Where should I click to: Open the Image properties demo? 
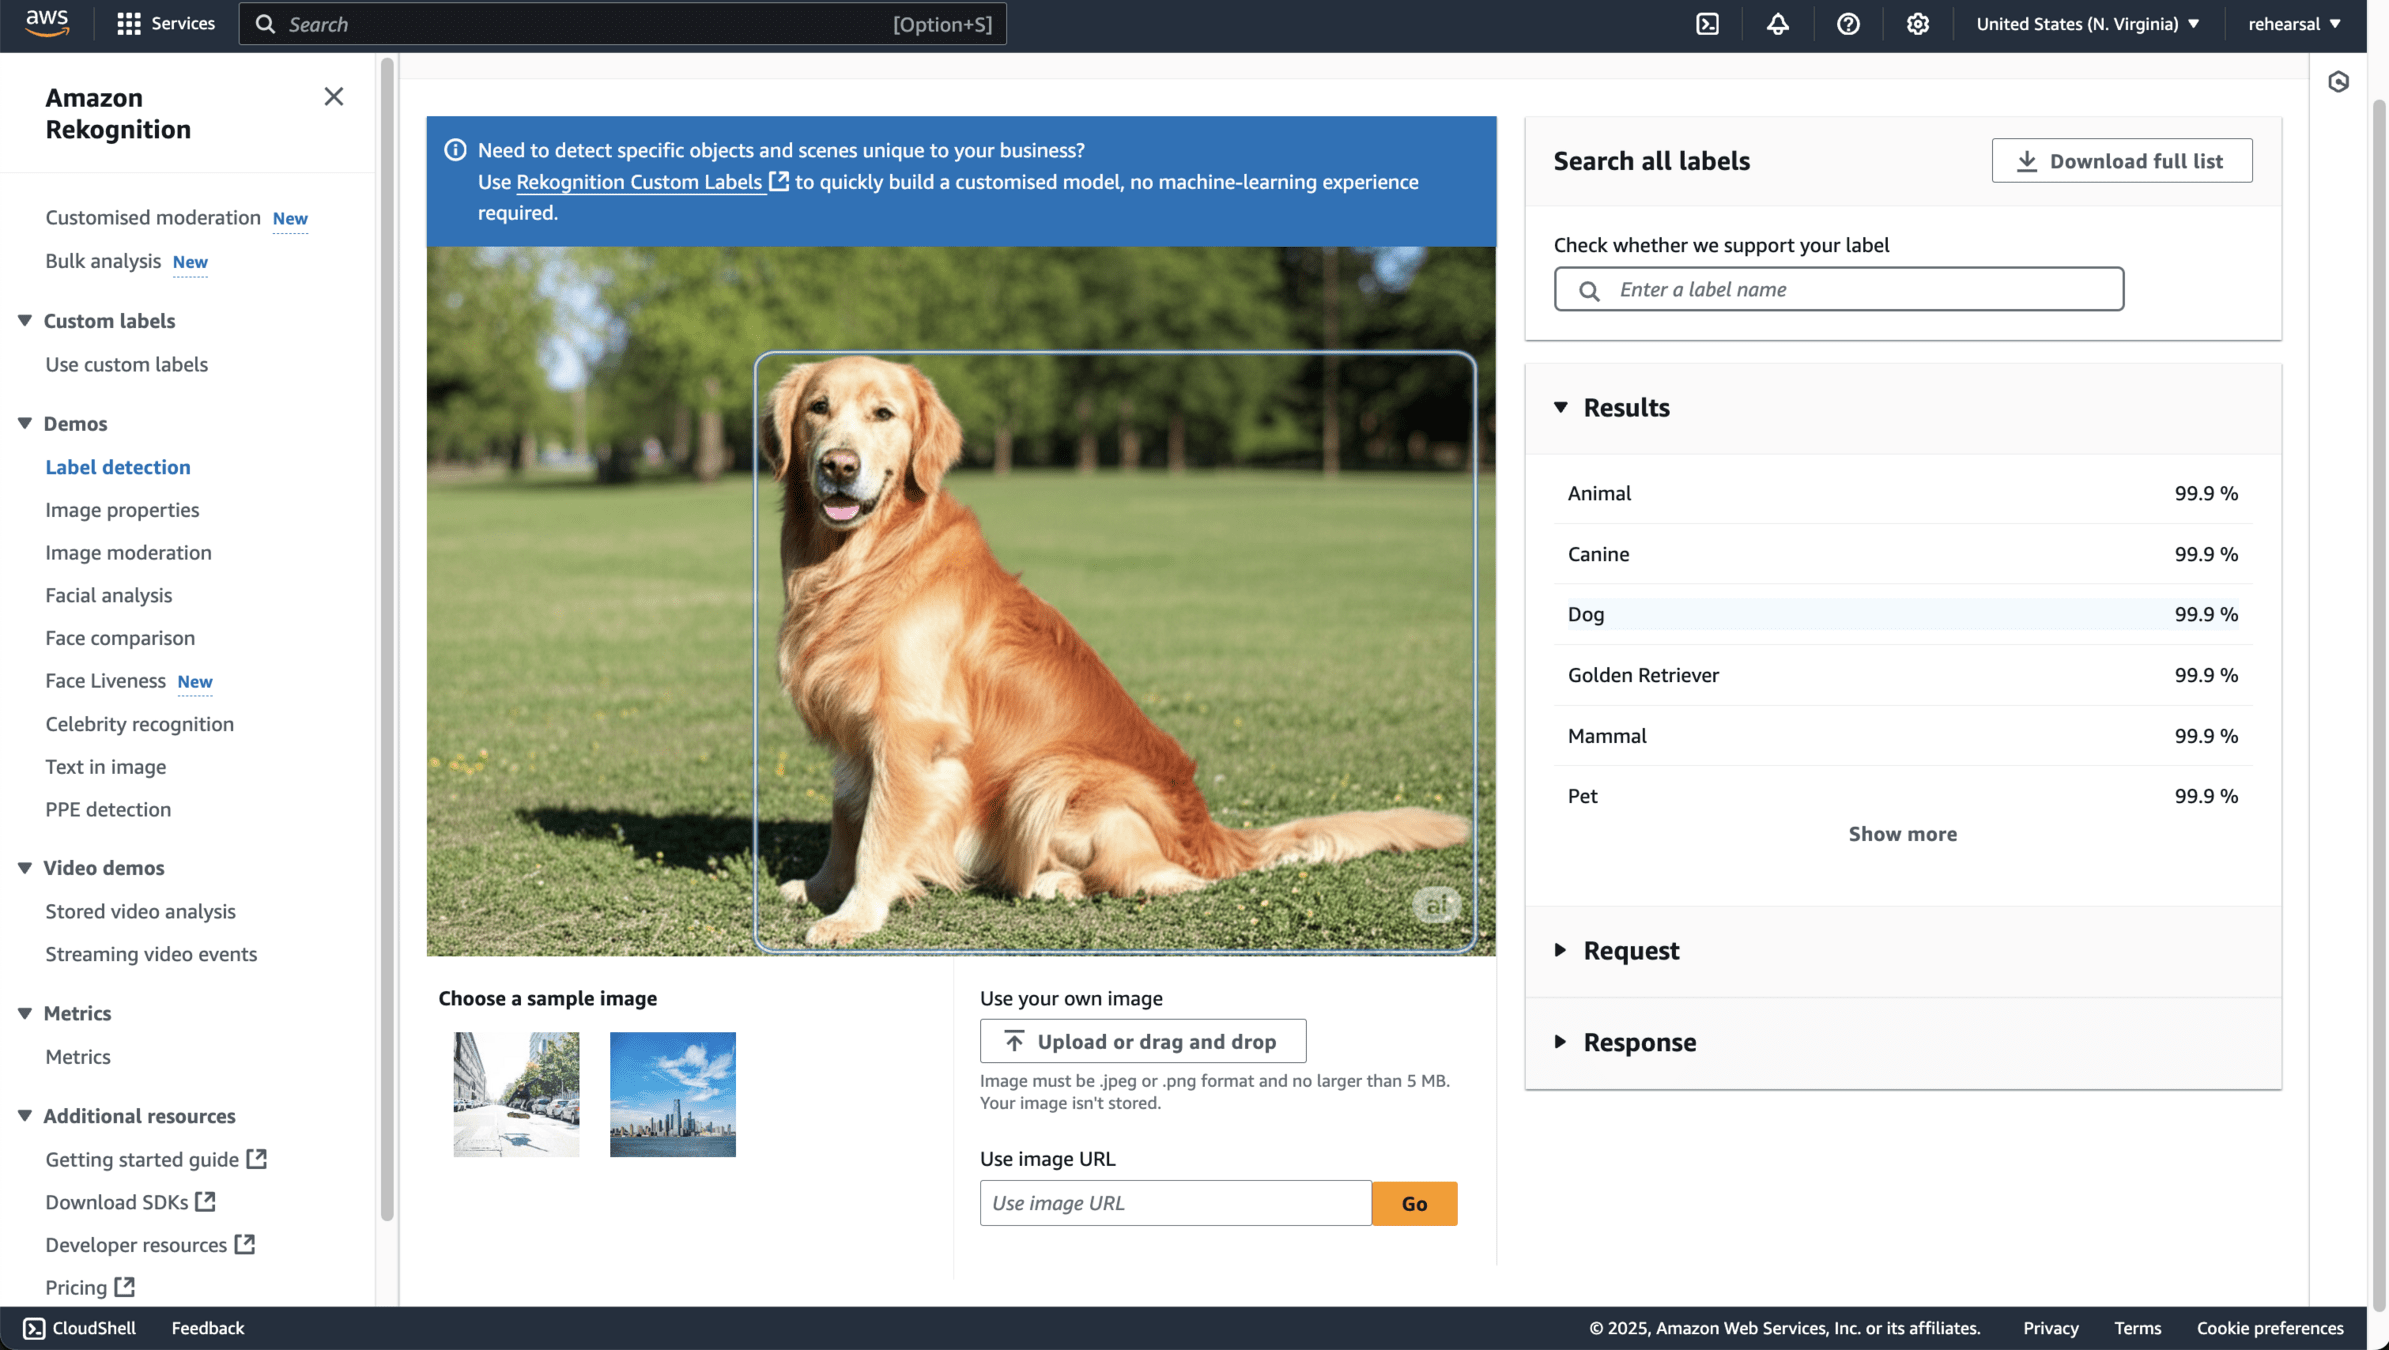tap(122, 510)
